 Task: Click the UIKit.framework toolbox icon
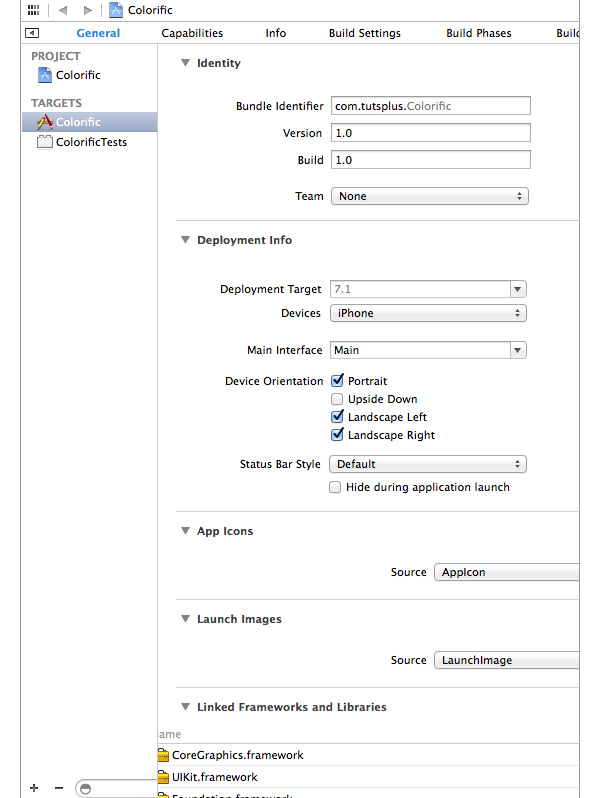pyautogui.click(x=163, y=777)
